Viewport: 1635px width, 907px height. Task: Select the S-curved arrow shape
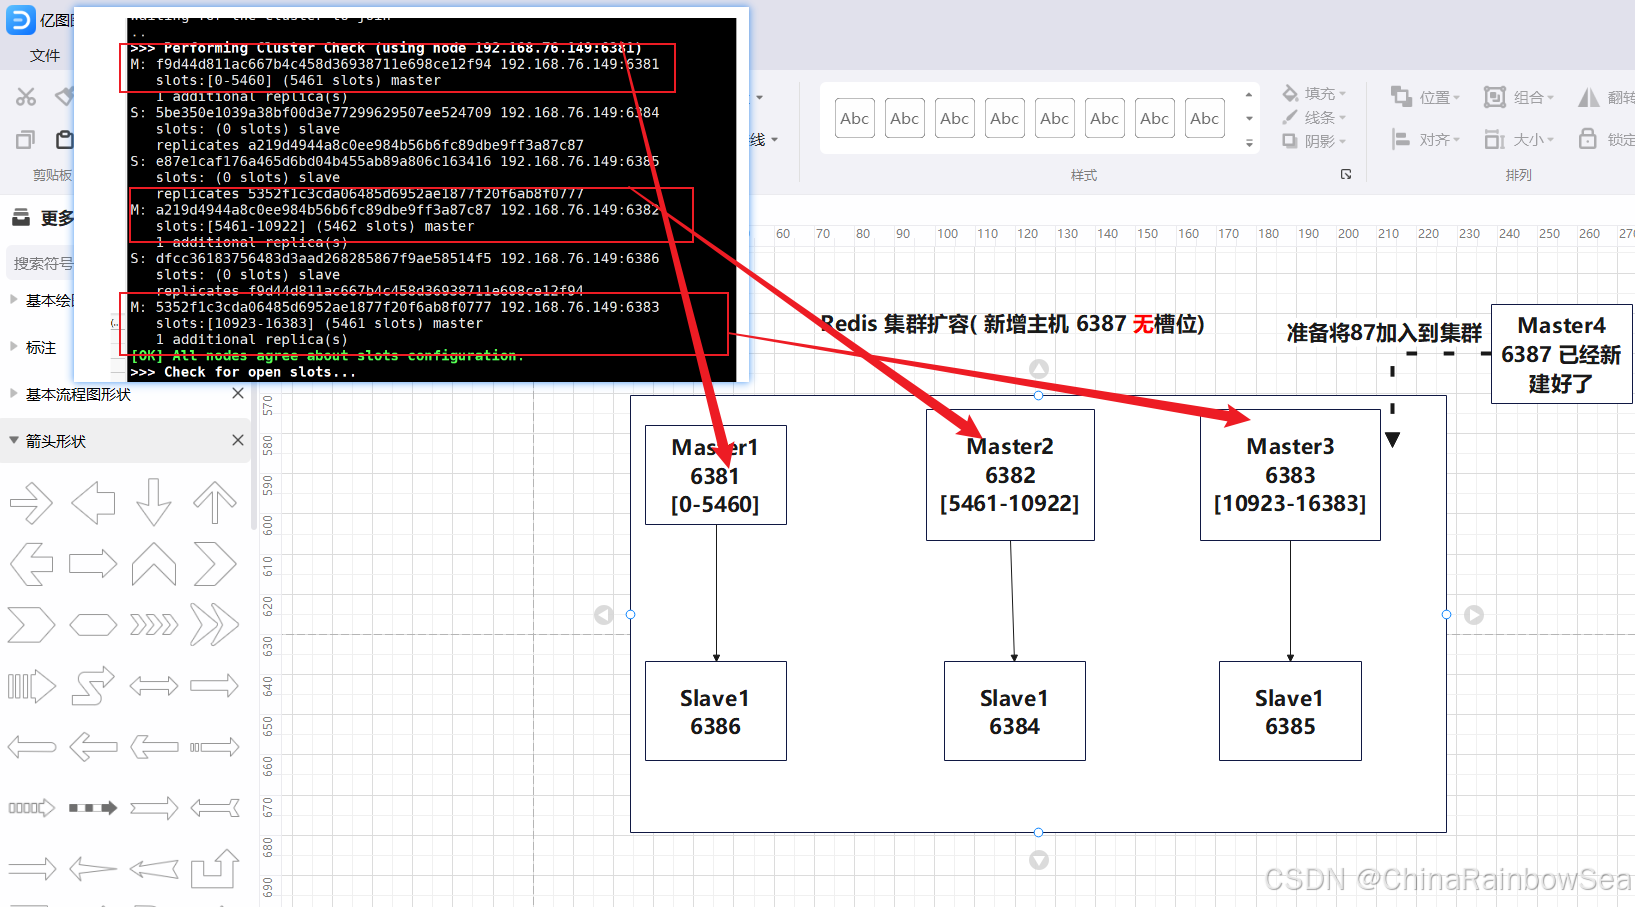pos(93,686)
